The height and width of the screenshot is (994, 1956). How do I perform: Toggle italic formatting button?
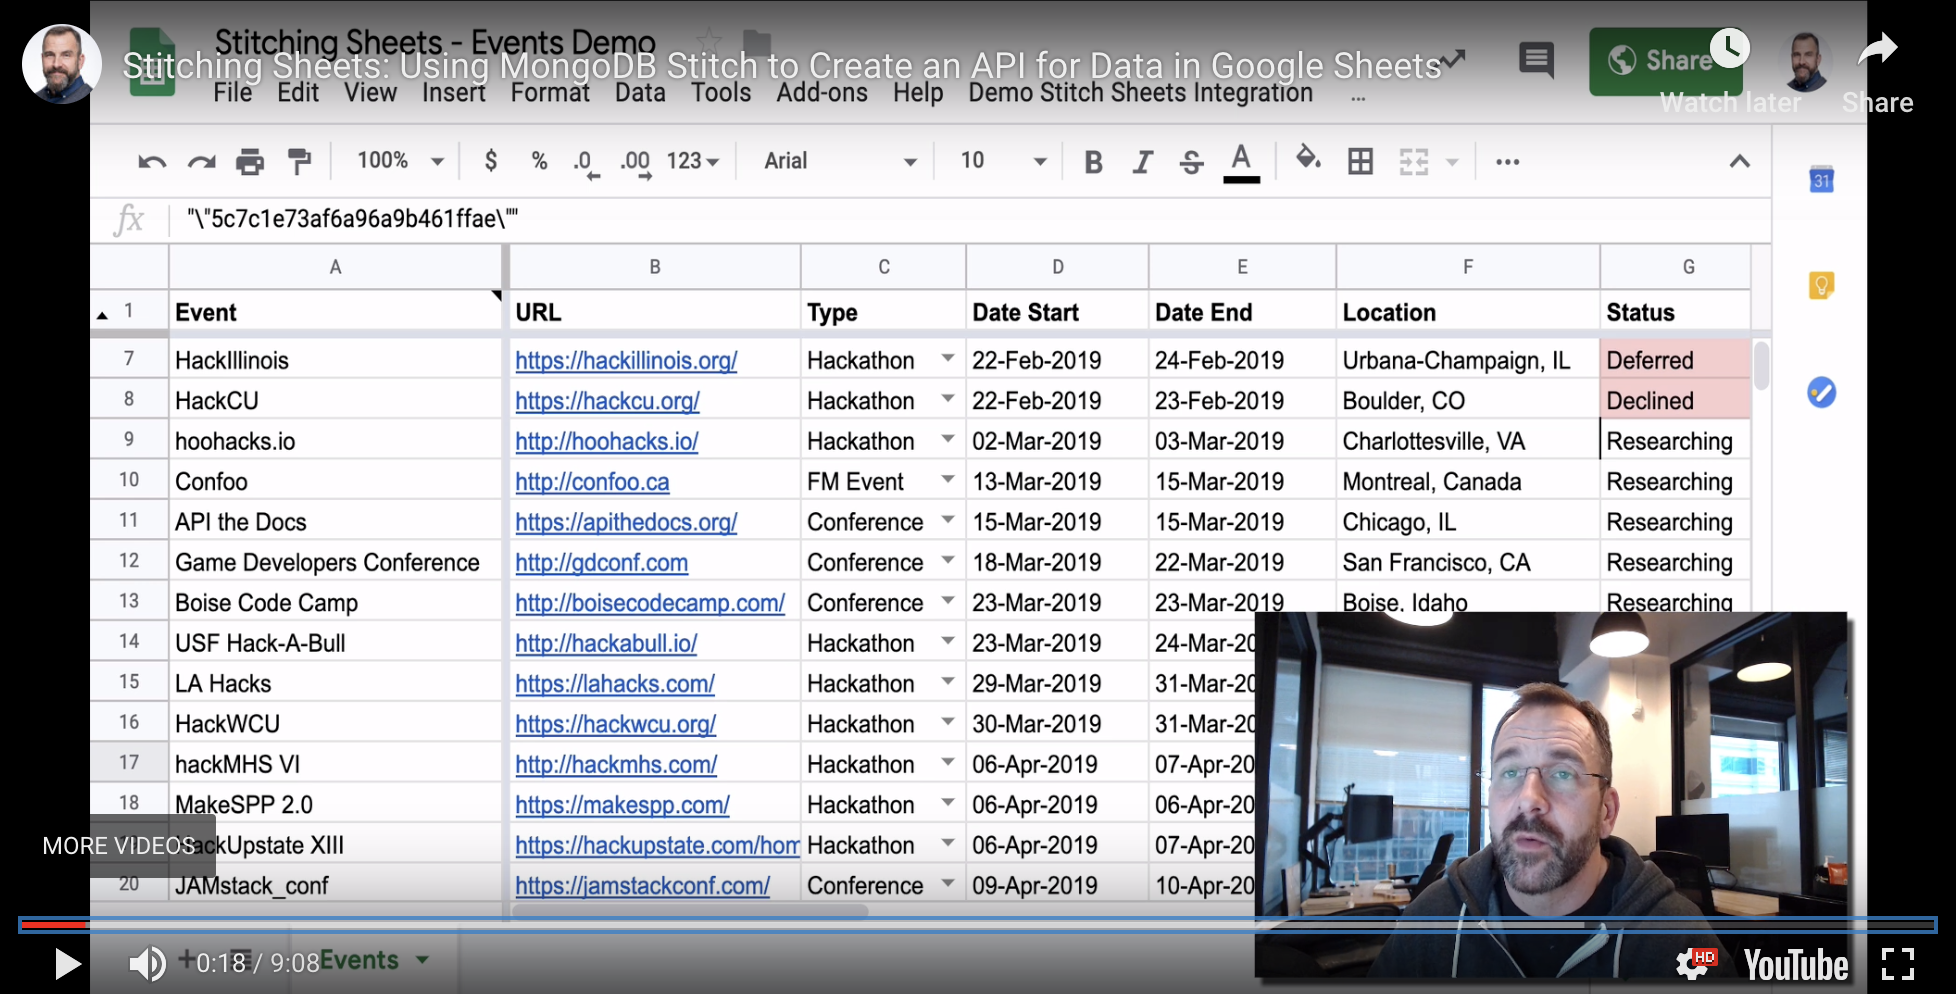tap(1142, 162)
